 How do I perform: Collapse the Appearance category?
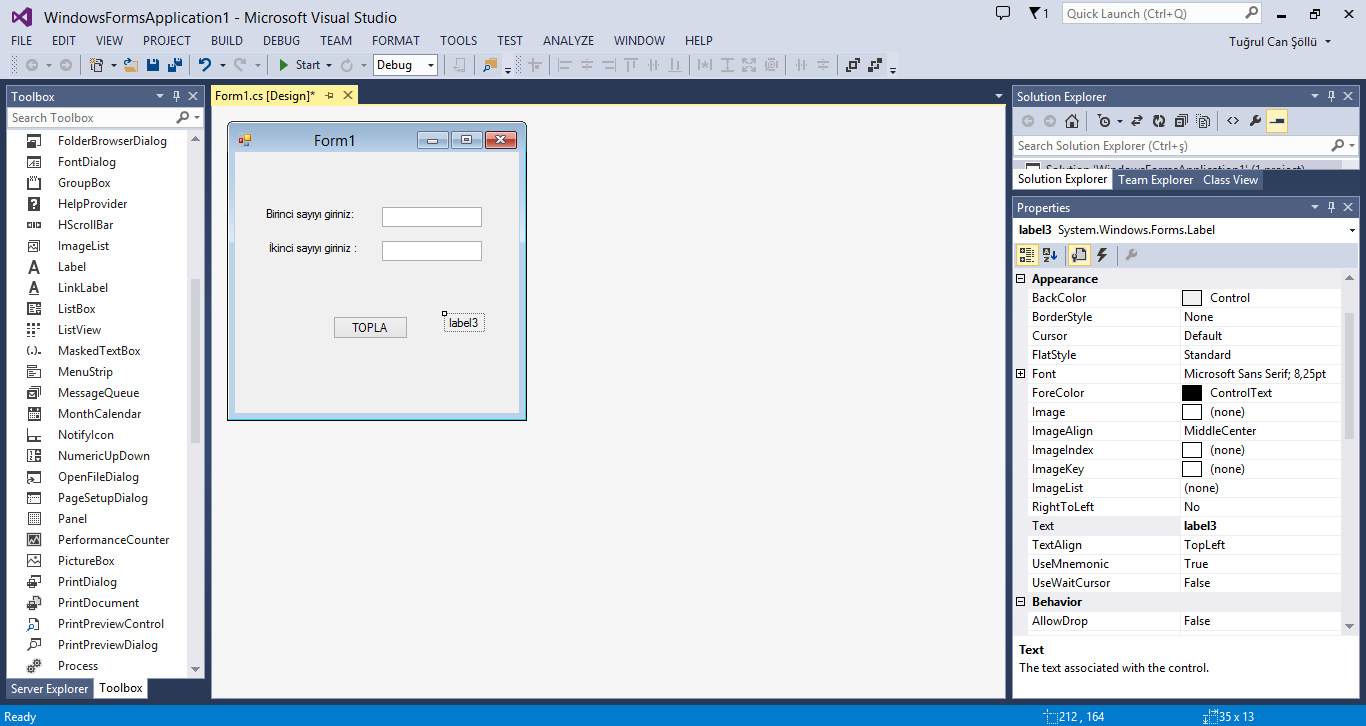point(1021,279)
